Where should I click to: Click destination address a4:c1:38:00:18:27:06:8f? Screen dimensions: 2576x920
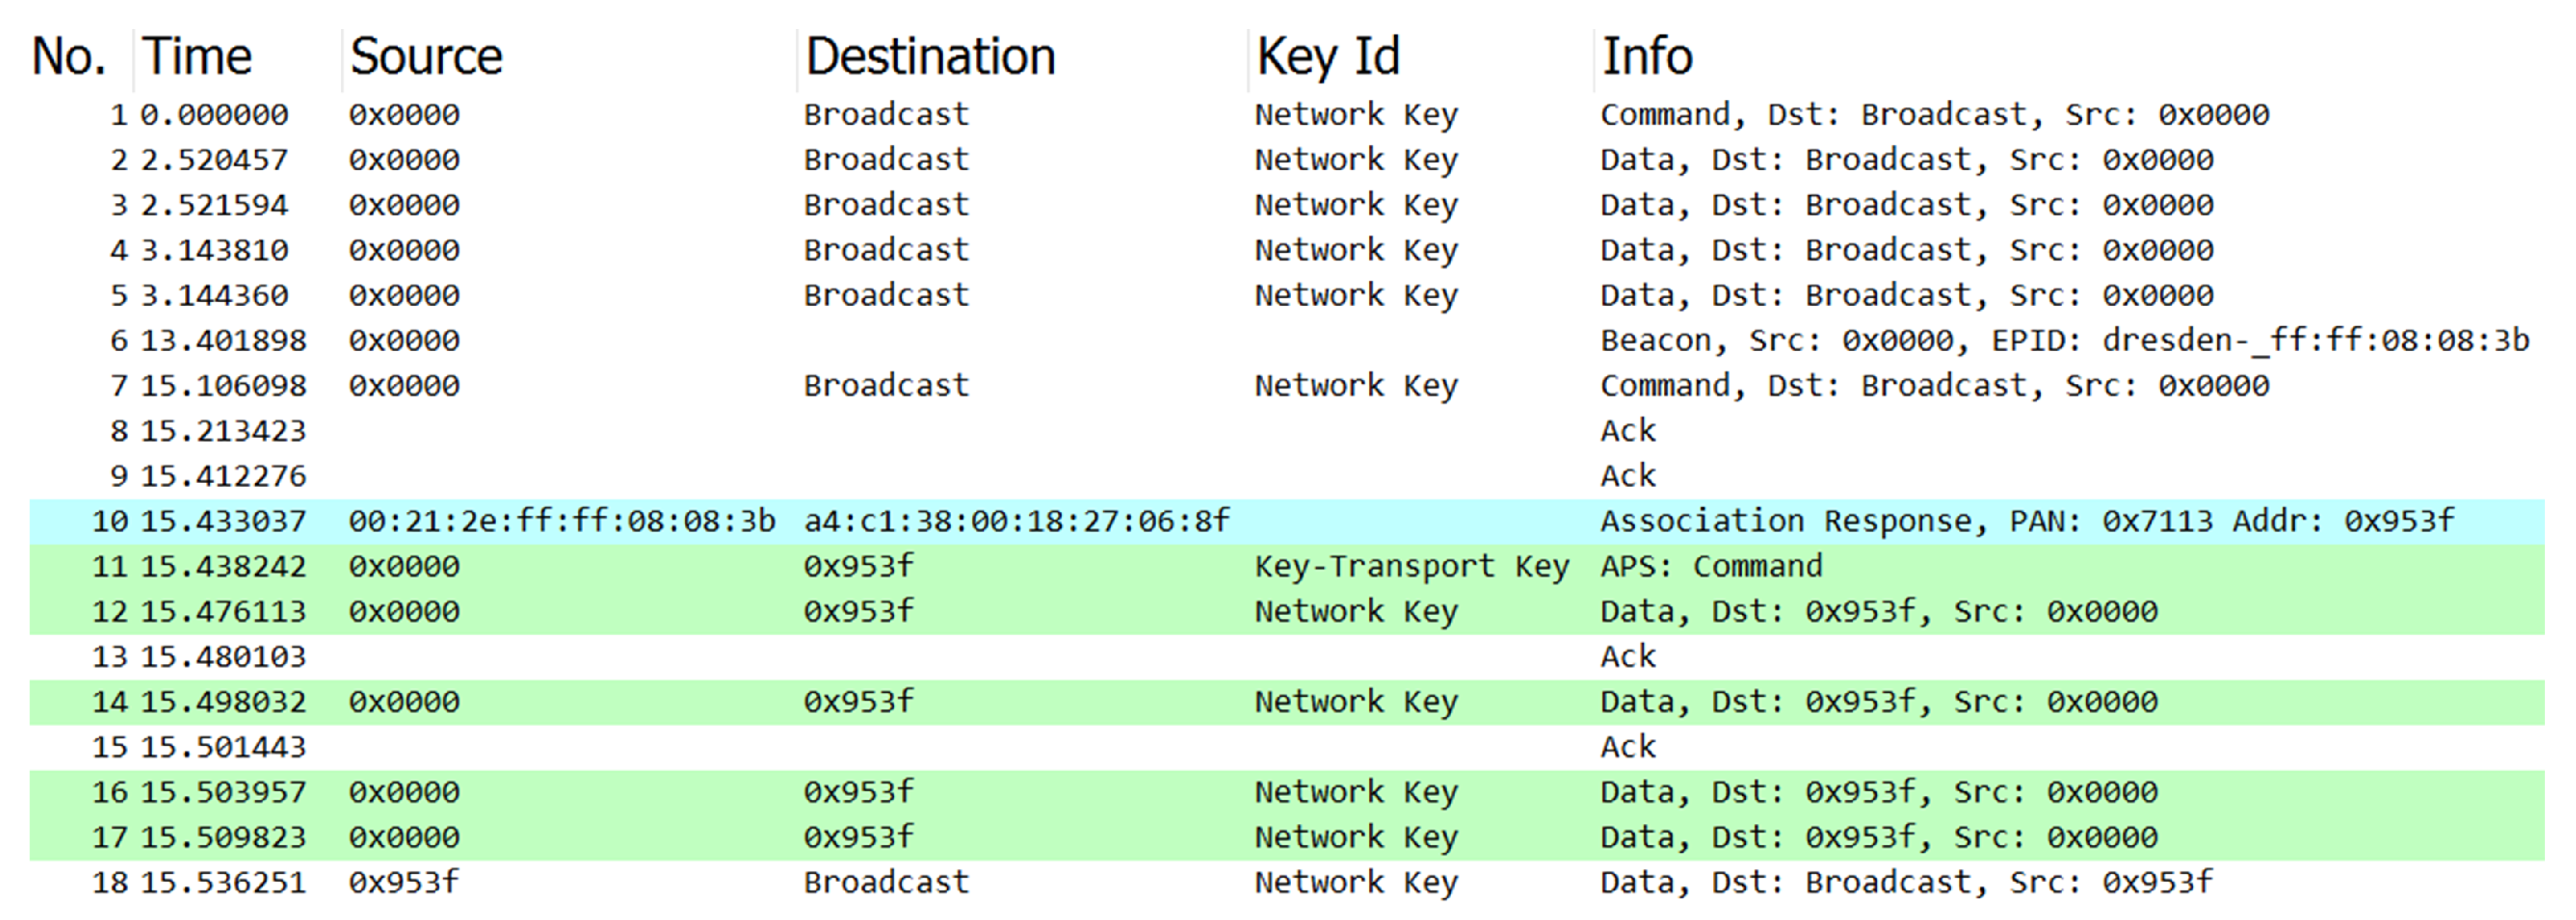(1016, 521)
